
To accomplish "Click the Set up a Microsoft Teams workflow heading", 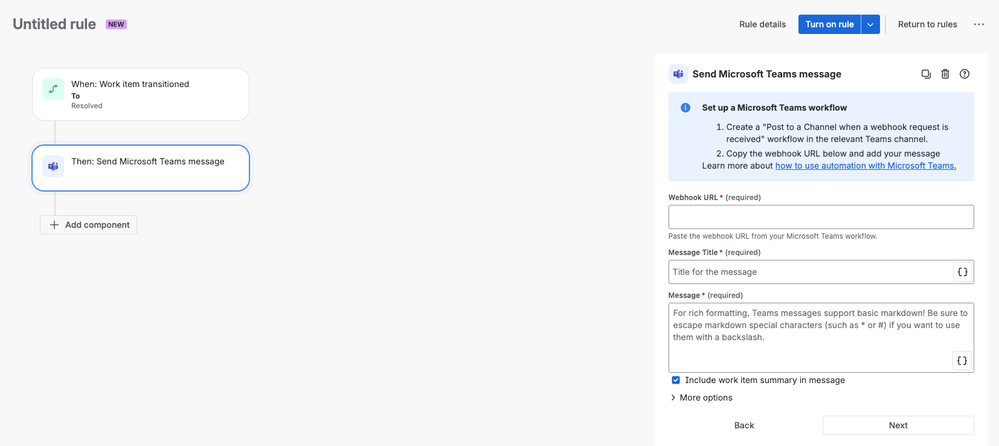I will point(775,108).
